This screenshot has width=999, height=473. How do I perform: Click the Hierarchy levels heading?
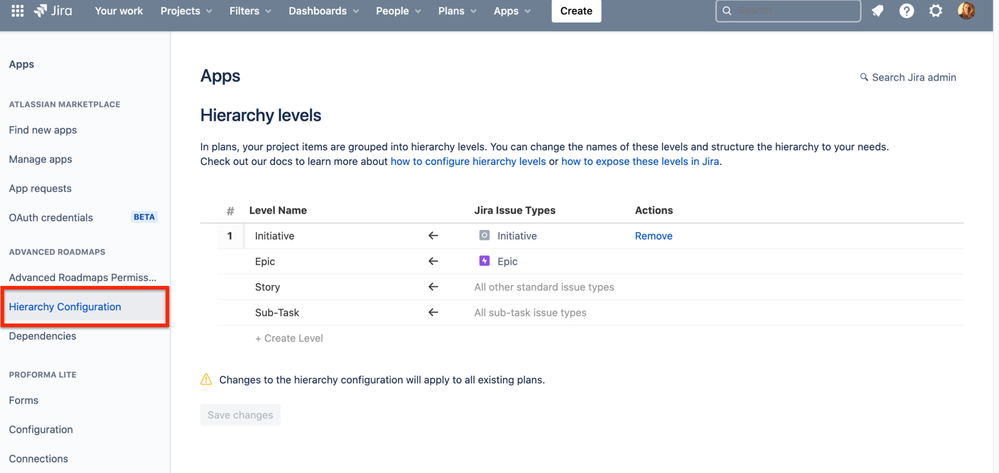[261, 115]
